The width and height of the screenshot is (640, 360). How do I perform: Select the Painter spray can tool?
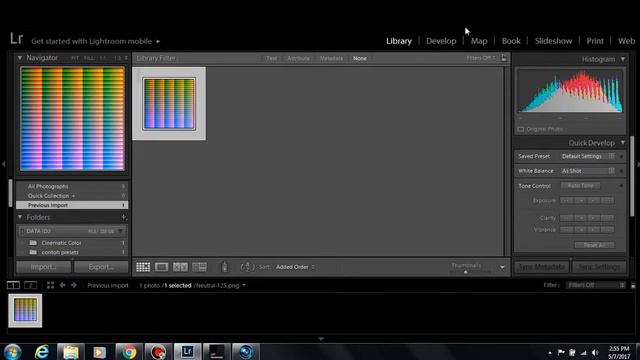point(224,267)
